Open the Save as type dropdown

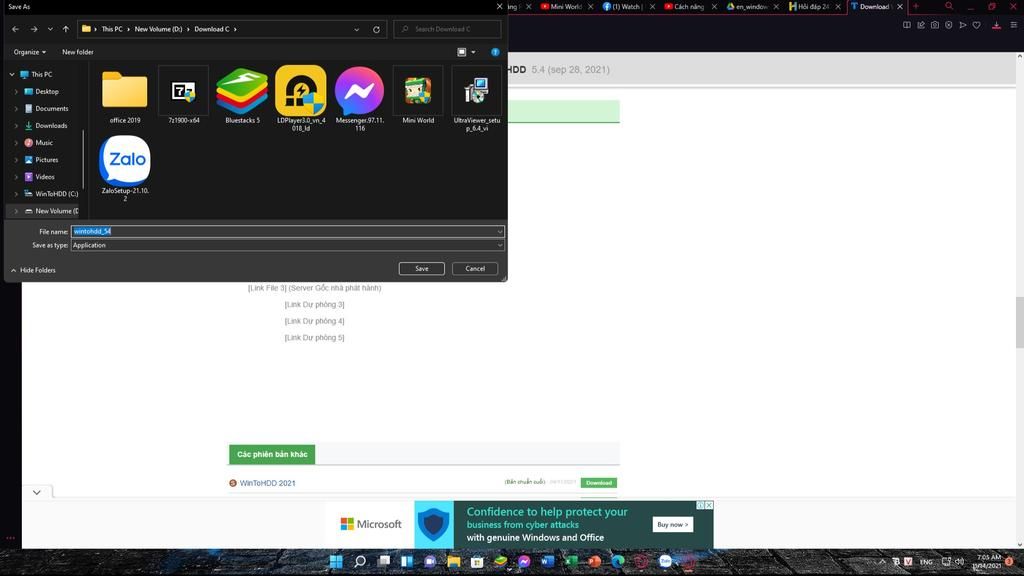[287, 245]
